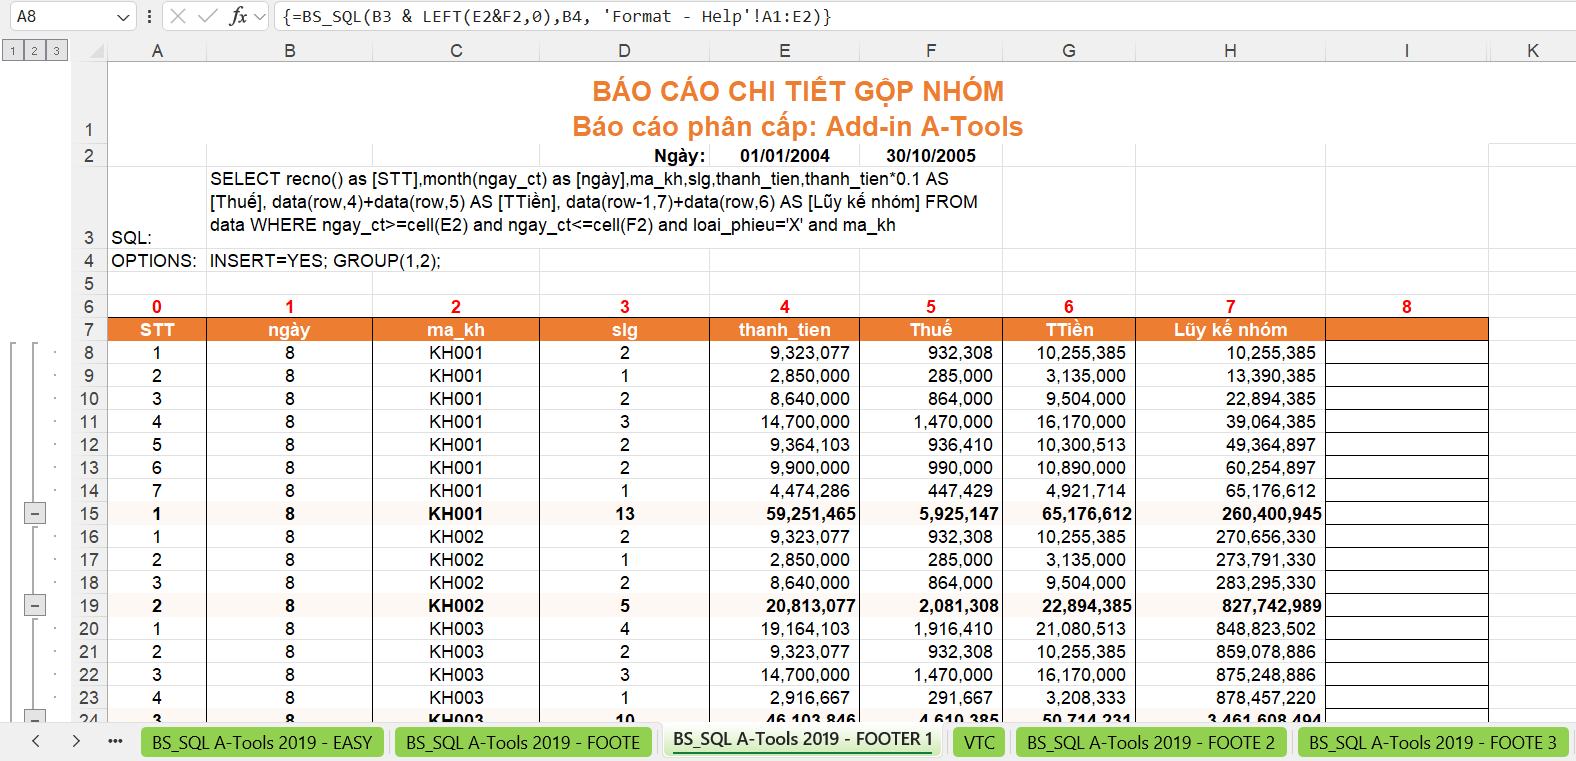Collapse the KH001 group at row 15
Image resolution: width=1576 pixels, height=761 pixels.
(x=35, y=514)
